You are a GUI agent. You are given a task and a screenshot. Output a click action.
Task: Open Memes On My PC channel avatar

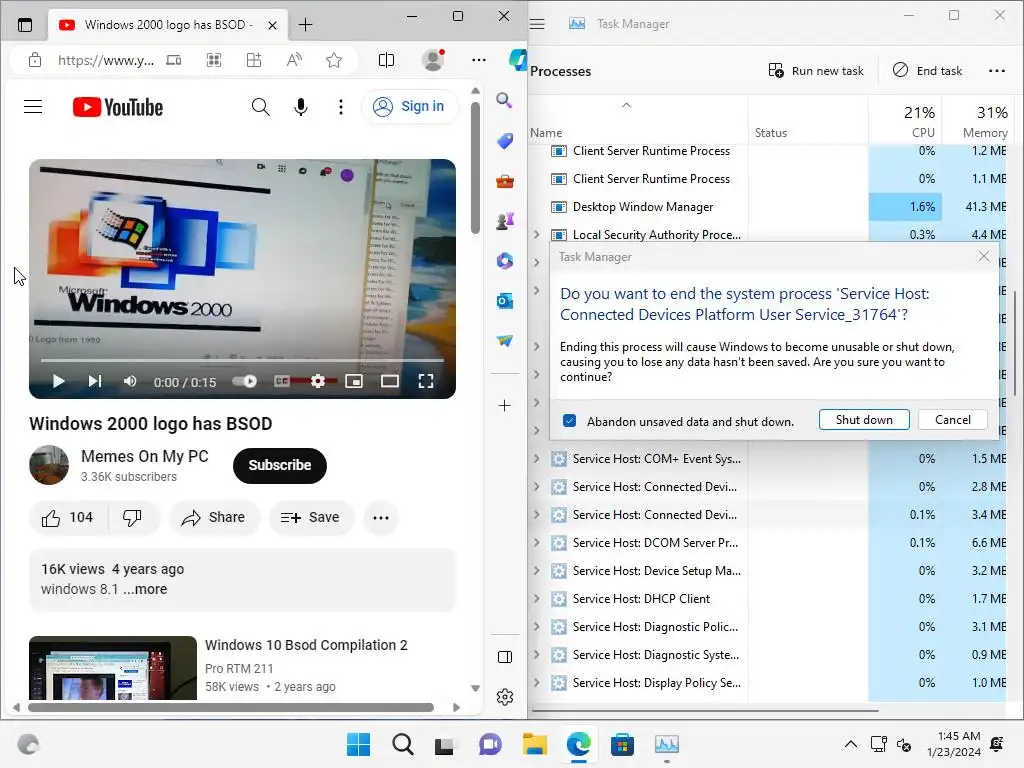click(49, 465)
